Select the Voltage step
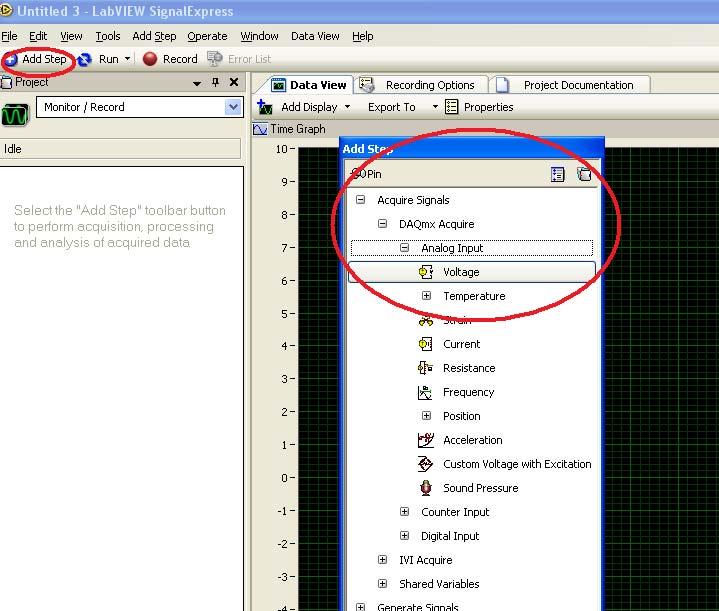Viewport: 719px width, 611px height. click(471, 272)
